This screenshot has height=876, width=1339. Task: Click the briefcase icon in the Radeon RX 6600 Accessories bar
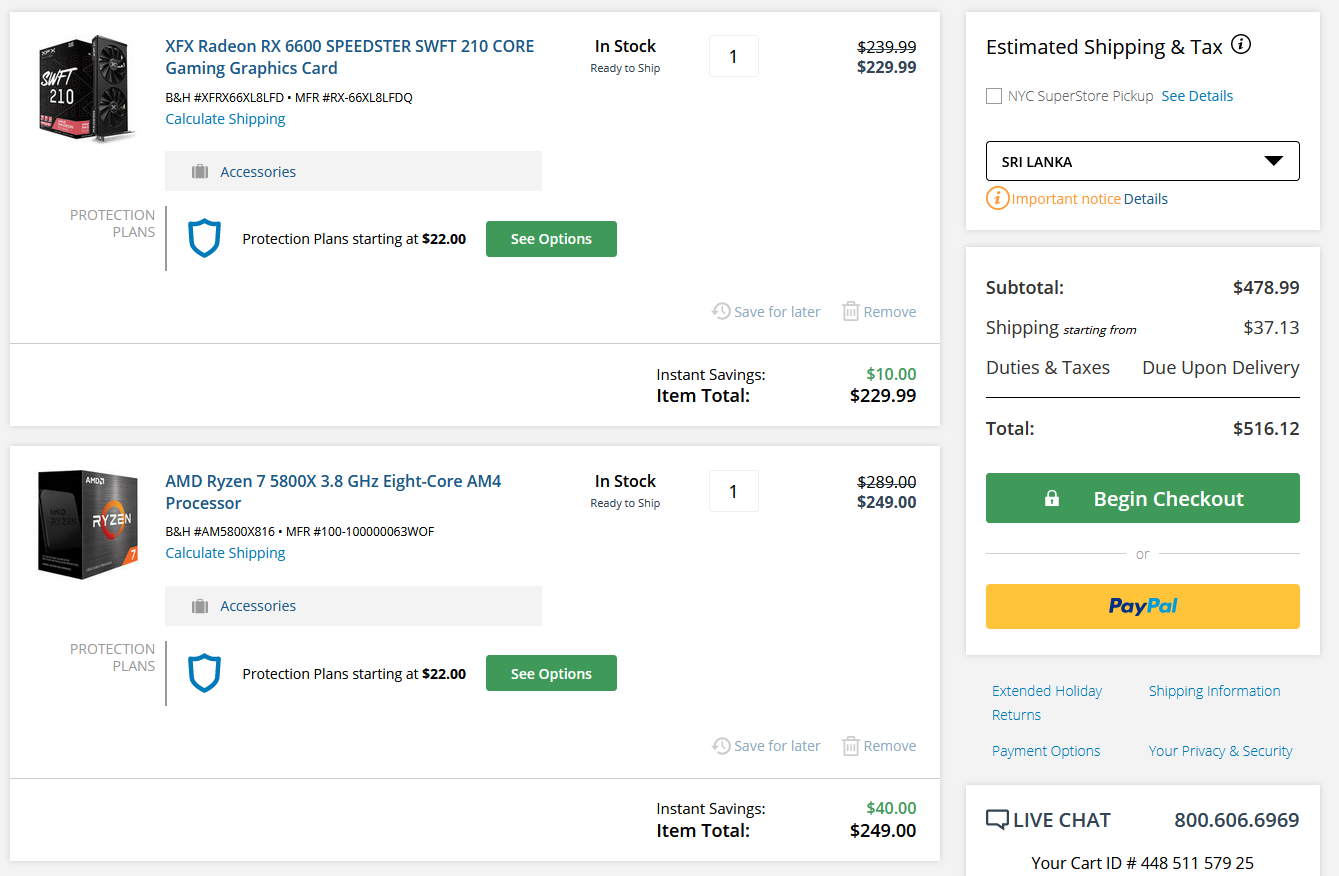[x=200, y=172]
